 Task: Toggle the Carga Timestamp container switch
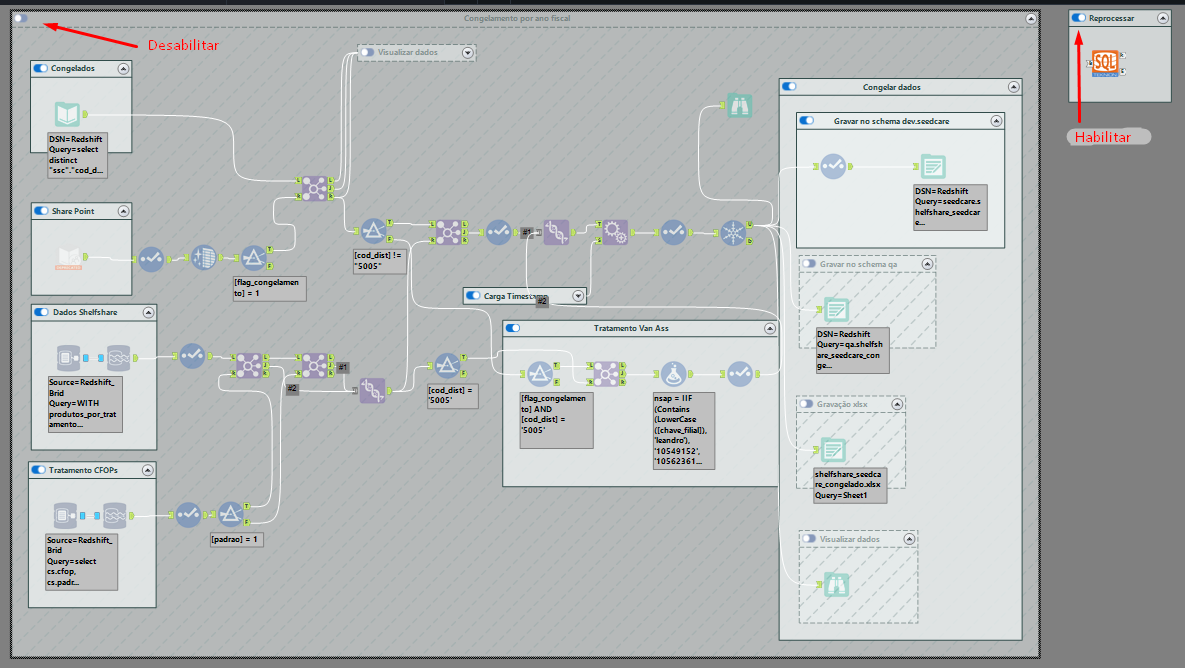[x=473, y=295]
